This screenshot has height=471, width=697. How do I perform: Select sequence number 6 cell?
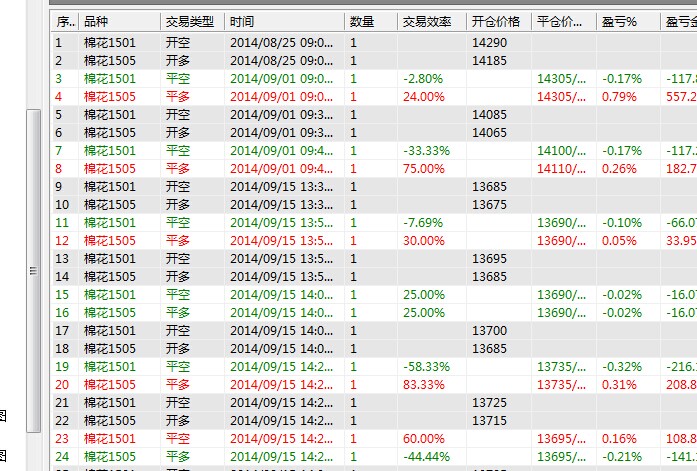pyautogui.click(x=59, y=132)
